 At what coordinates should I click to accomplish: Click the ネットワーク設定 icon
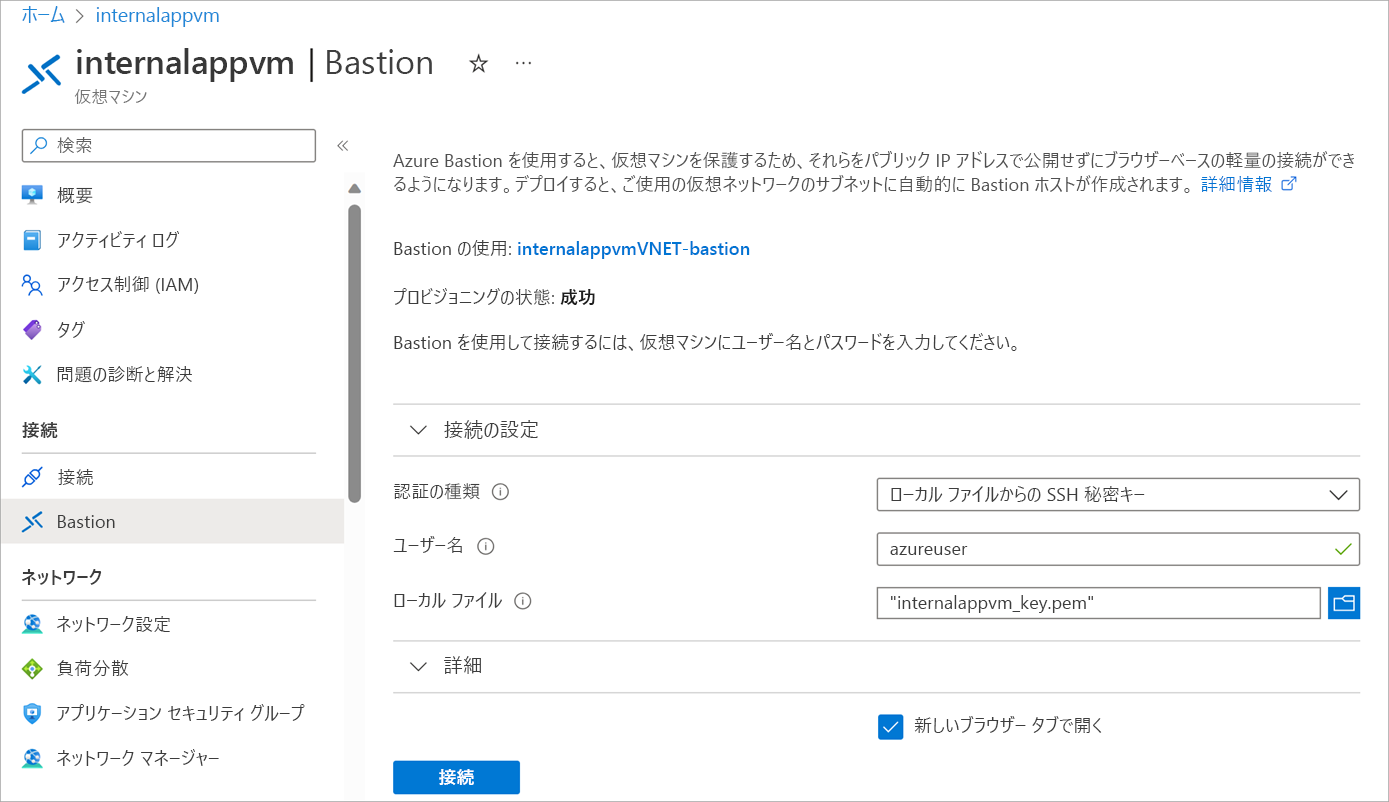pos(33,624)
